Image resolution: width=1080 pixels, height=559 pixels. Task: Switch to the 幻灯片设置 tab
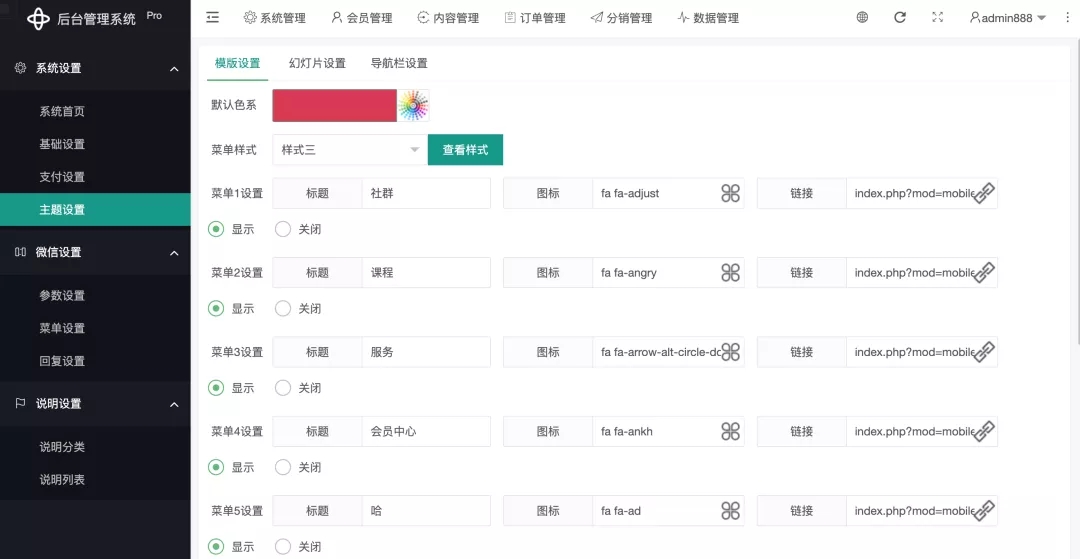pos(317,63)
